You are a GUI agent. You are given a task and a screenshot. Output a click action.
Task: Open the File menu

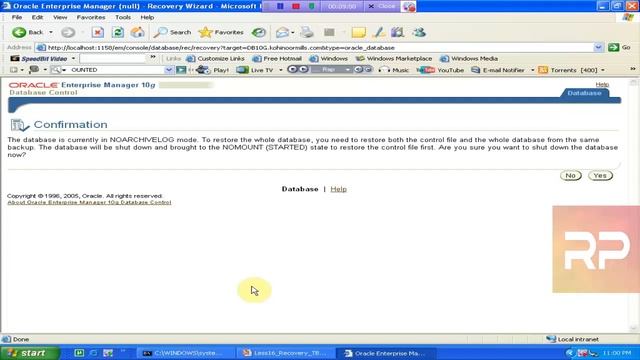17,17
